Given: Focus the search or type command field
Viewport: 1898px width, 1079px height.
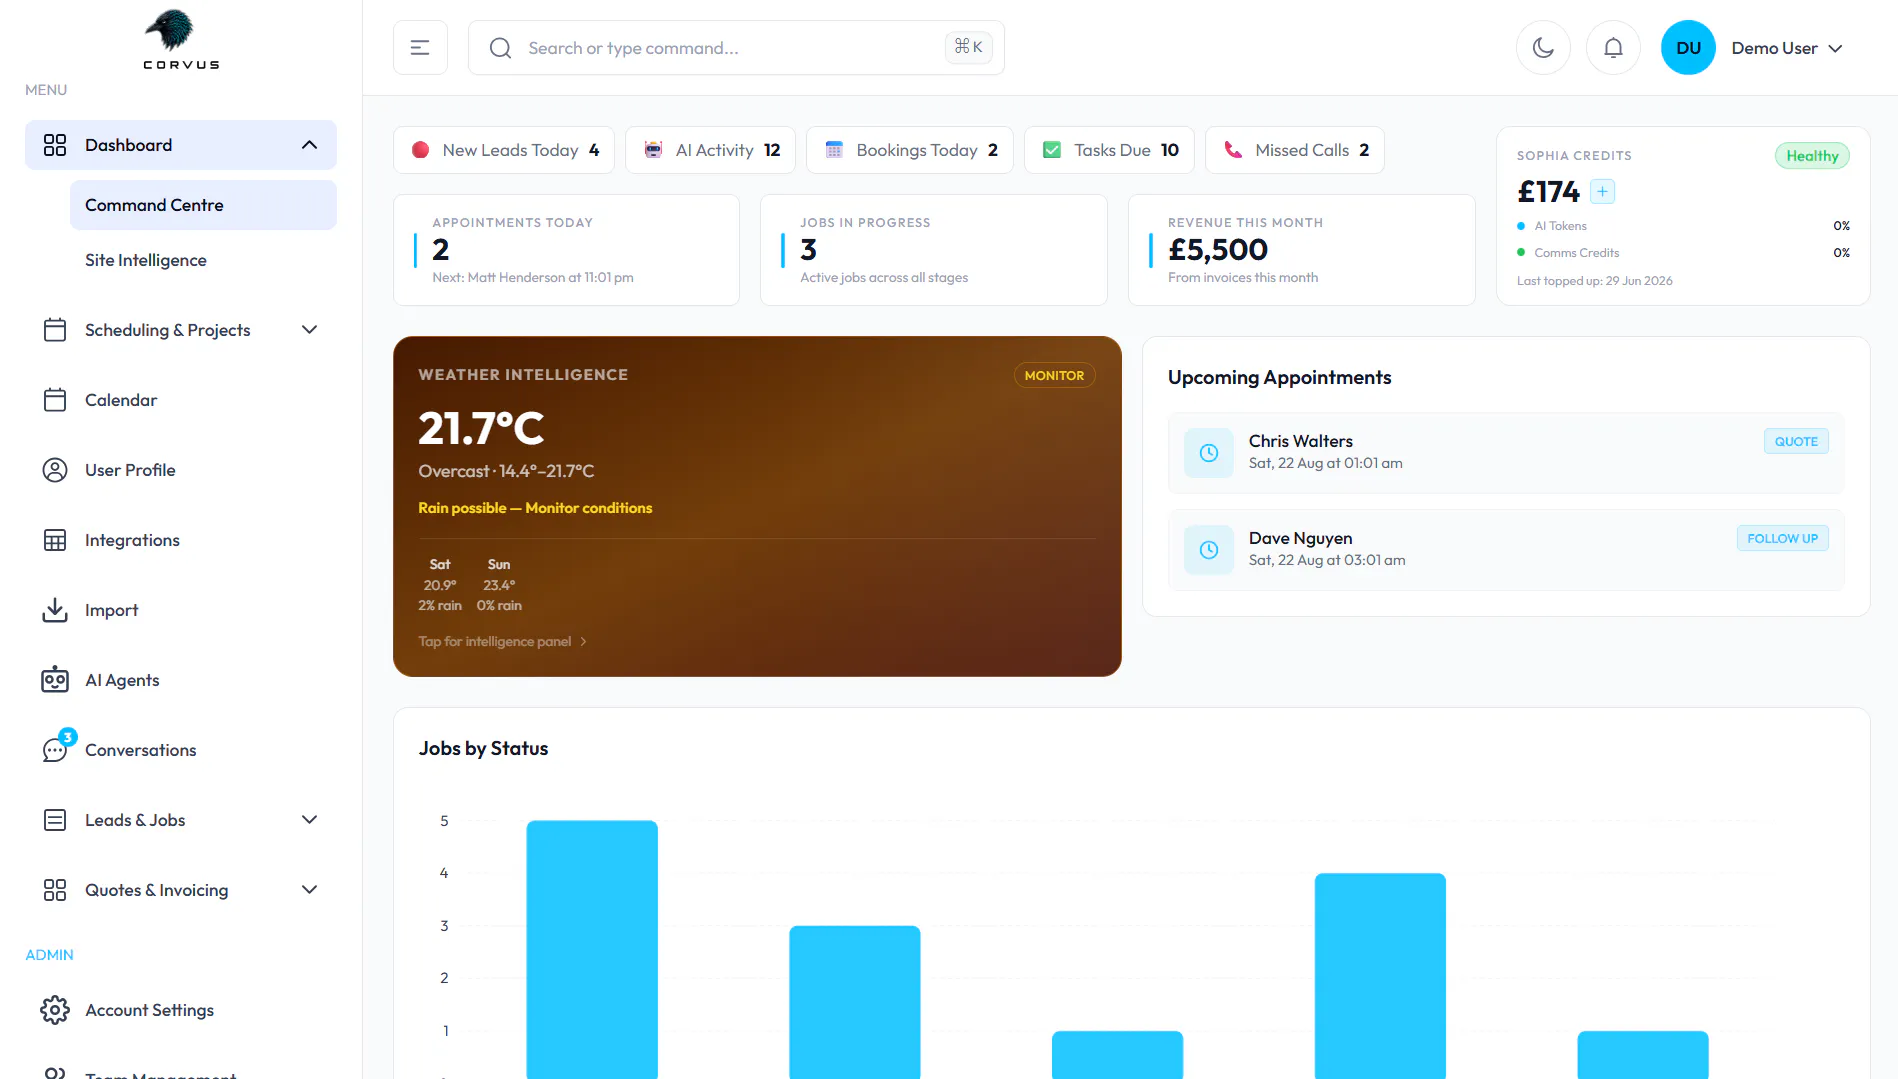Looking at the screenshot, I should pyautogui.click(x=736, y=48).
